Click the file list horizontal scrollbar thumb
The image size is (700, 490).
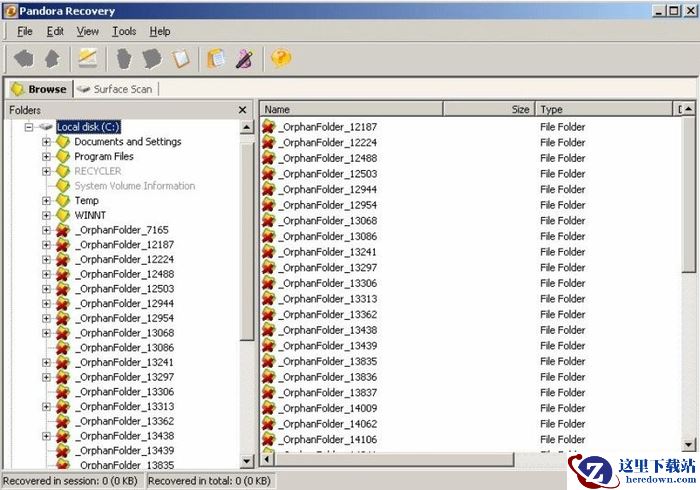click(394, 459)
